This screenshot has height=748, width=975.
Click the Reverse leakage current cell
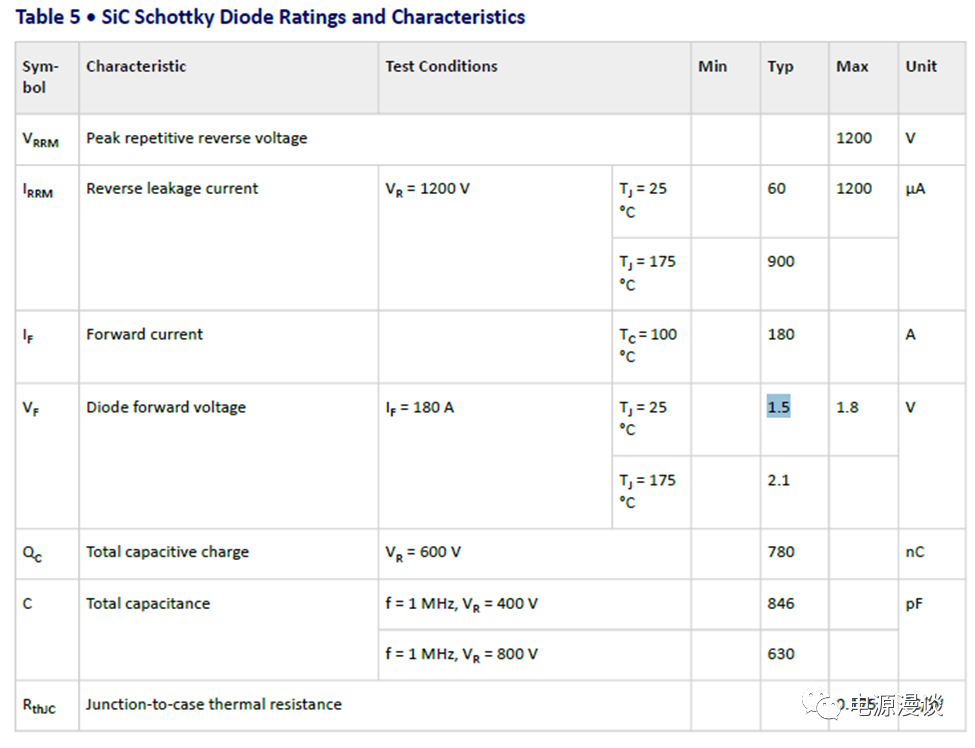pos(172,188)
